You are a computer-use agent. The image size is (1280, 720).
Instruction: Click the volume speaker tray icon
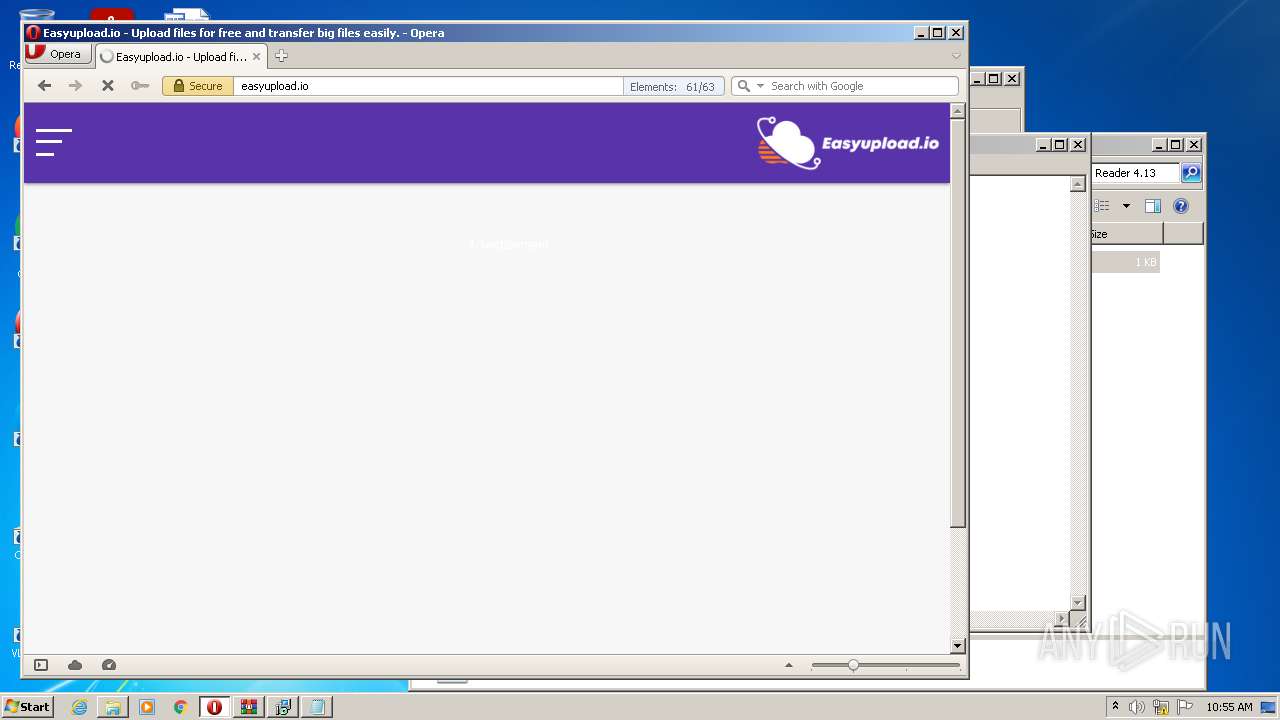pos(1137,707)
